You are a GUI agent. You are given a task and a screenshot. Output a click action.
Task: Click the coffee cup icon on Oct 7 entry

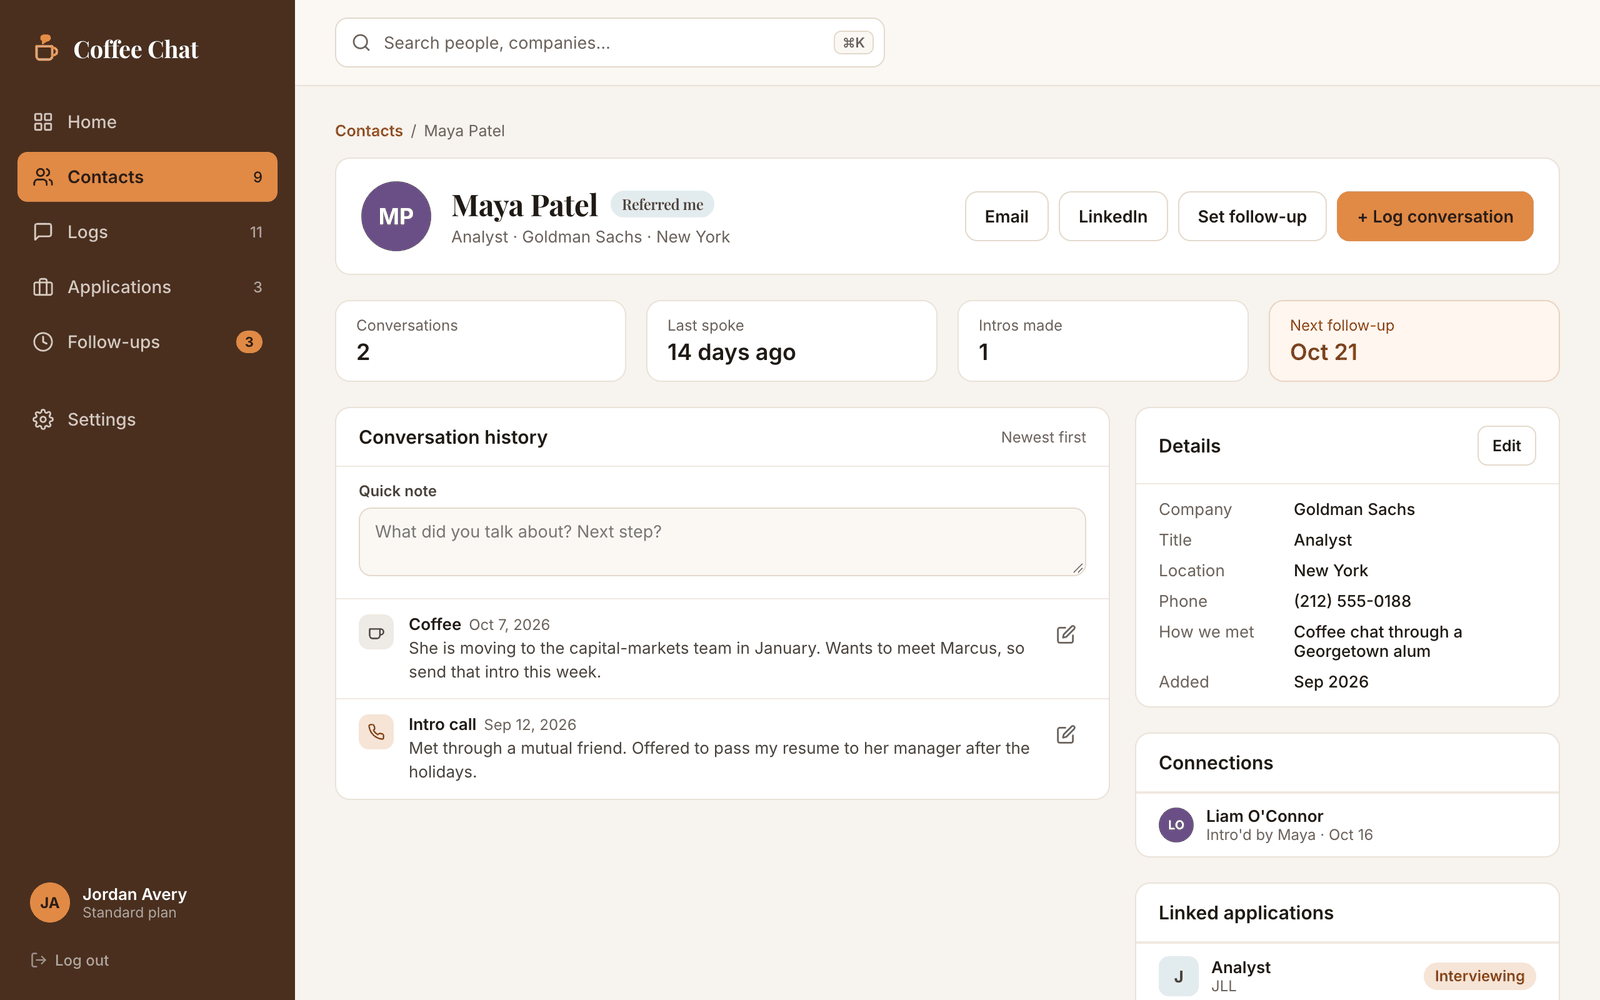point(376,632)
